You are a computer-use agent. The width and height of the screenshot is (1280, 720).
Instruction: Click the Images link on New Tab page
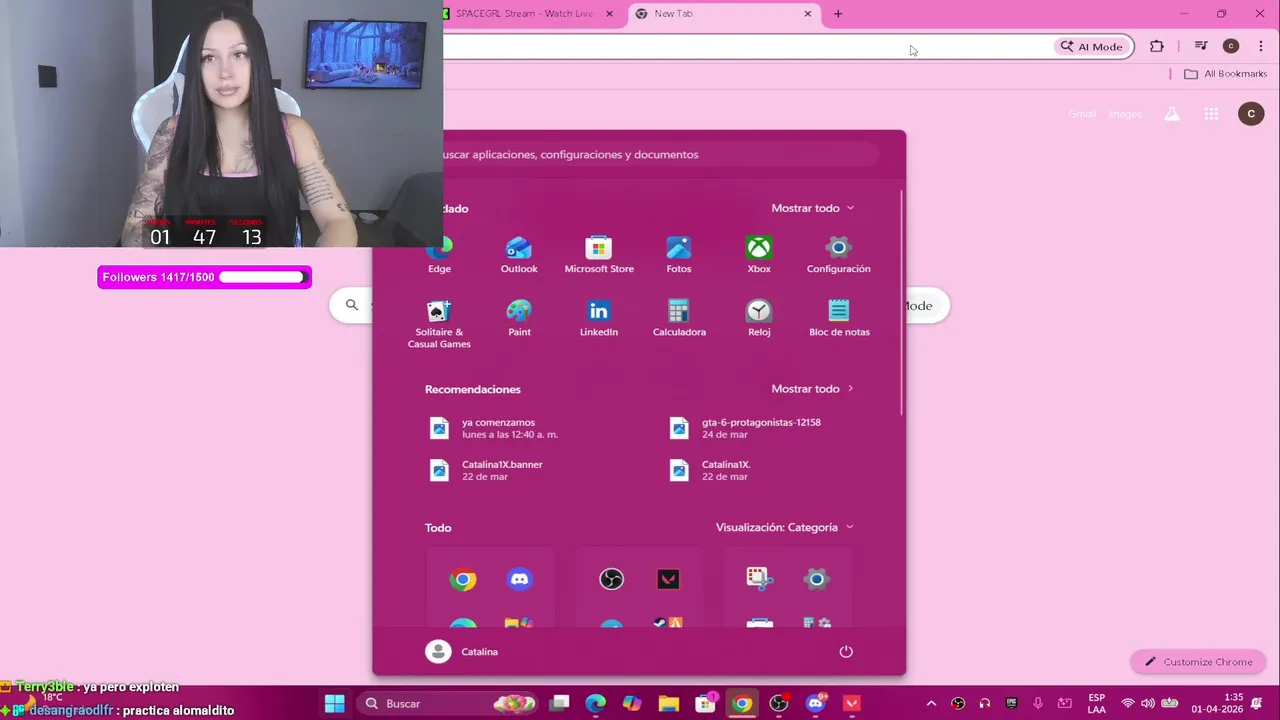click(x=1125, y=114)
